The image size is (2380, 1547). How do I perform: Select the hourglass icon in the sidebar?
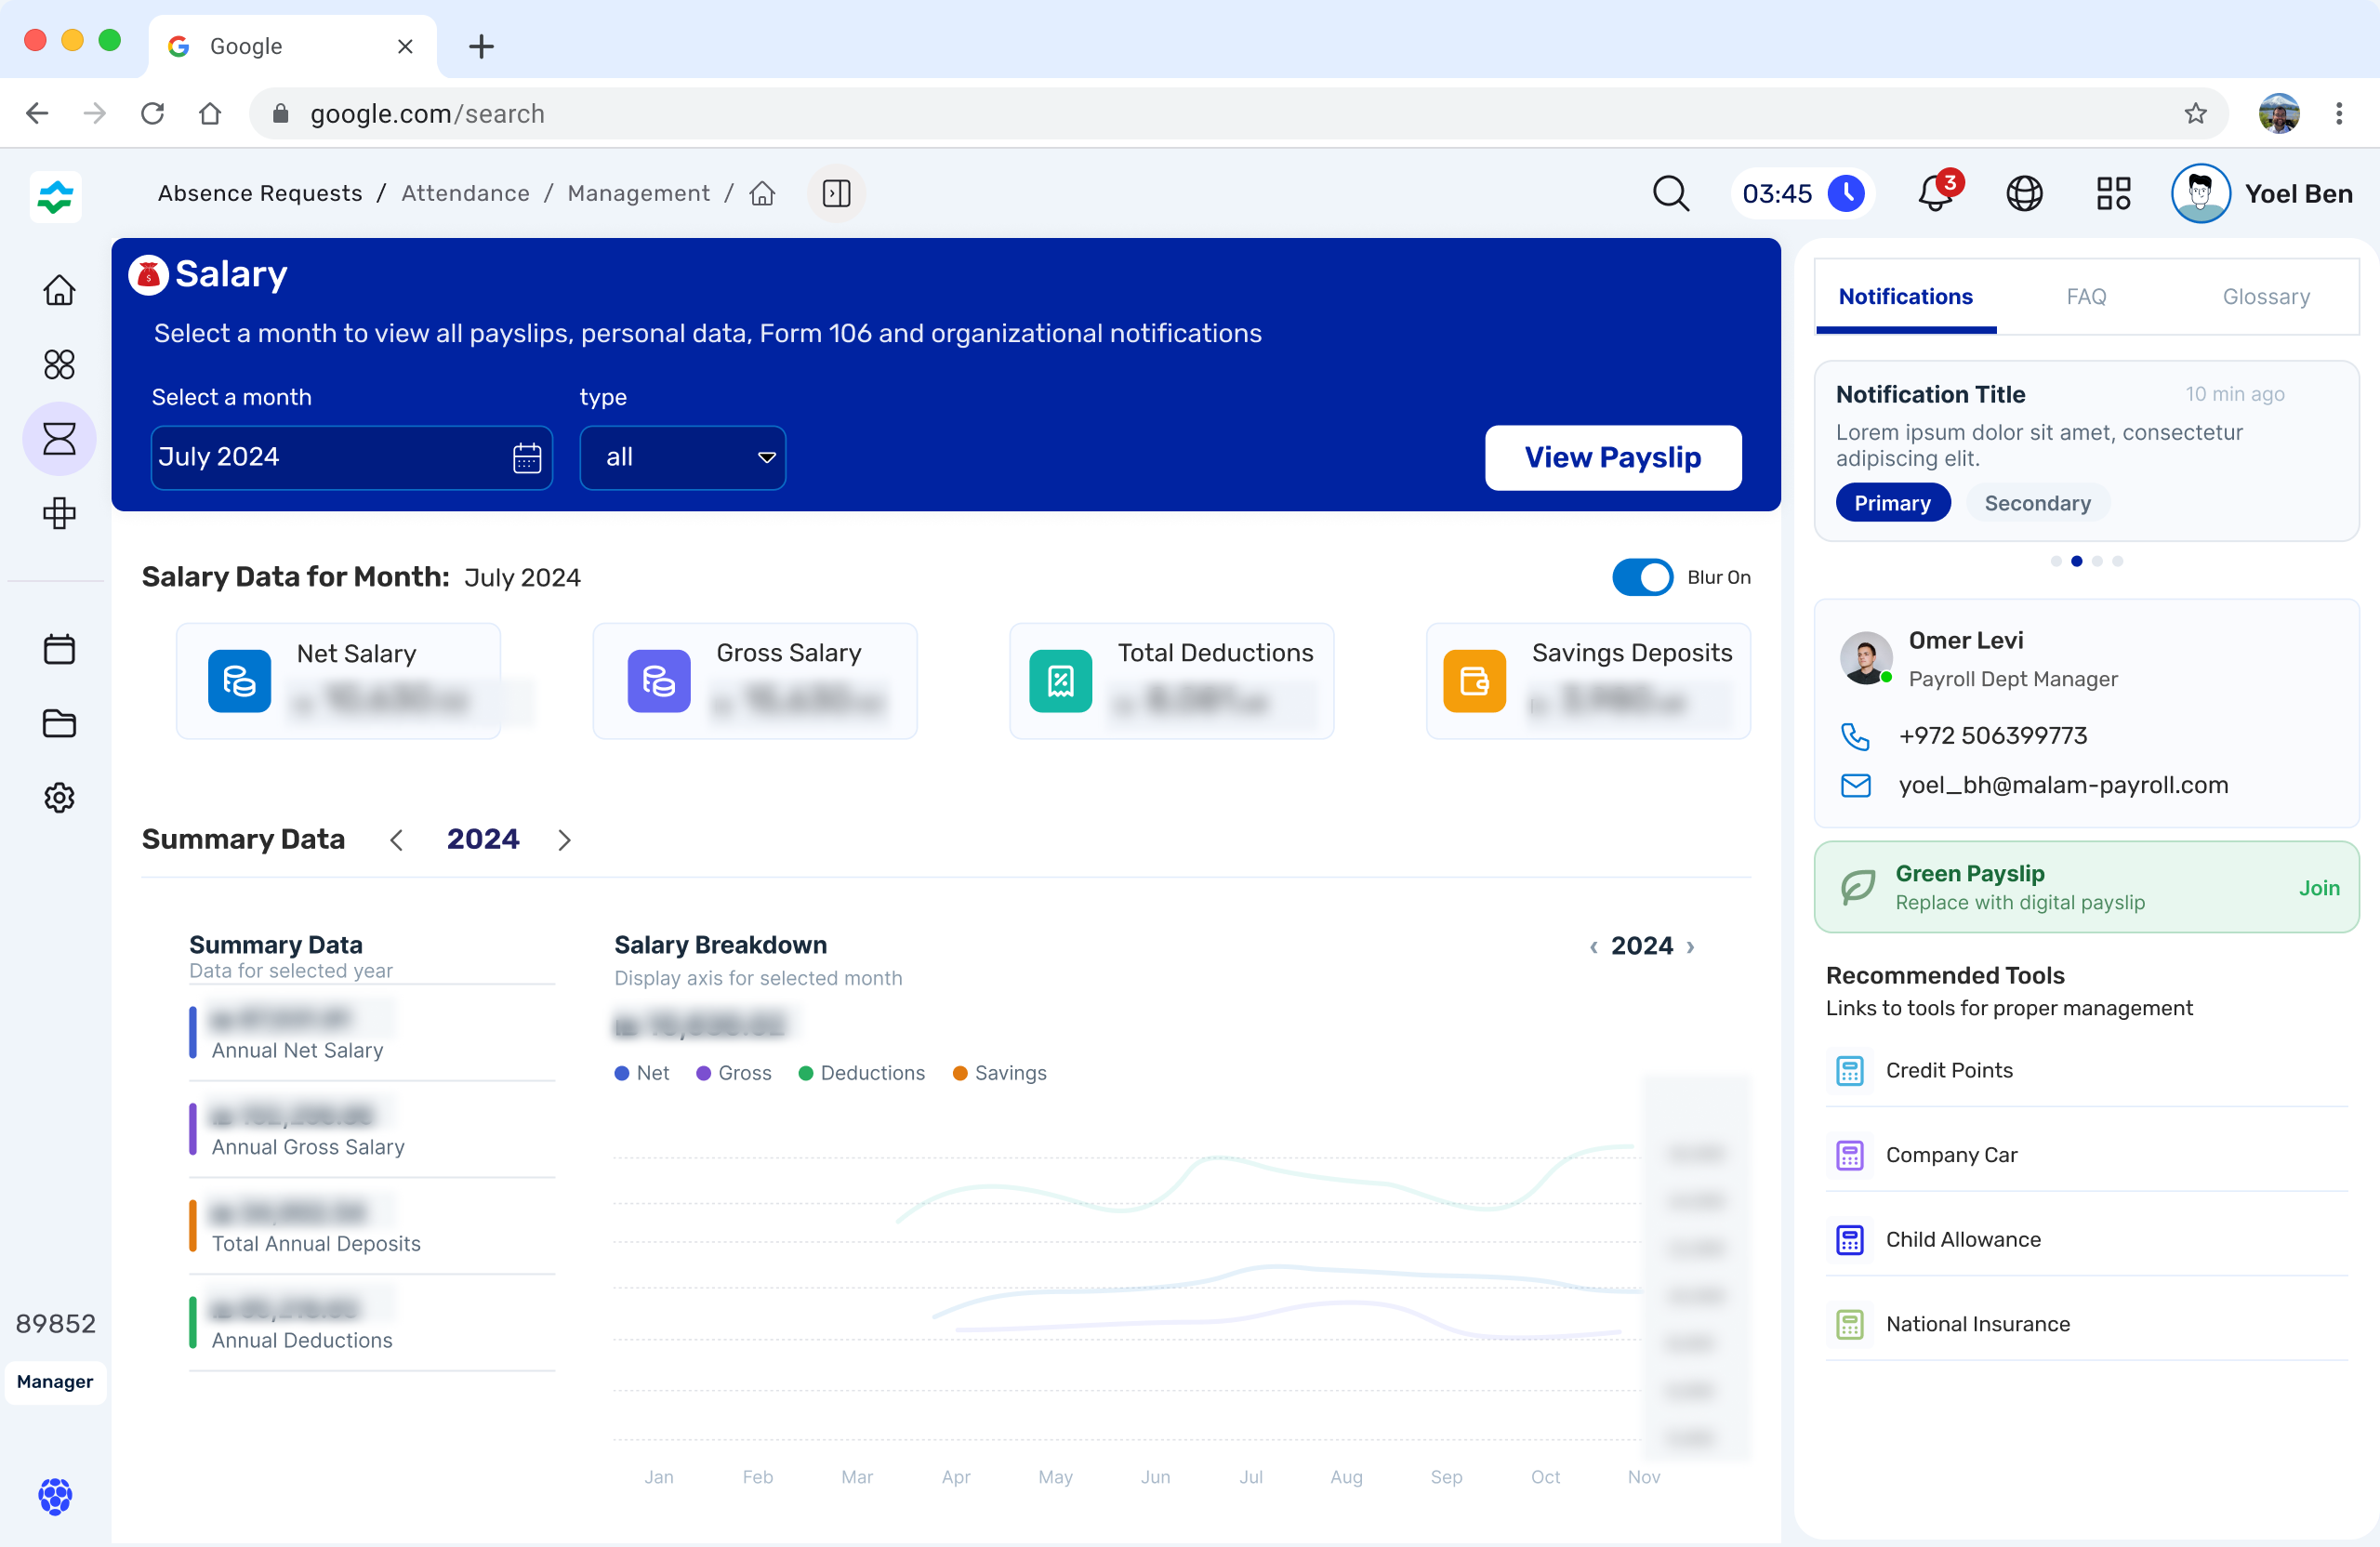click(x=59, y=438)
